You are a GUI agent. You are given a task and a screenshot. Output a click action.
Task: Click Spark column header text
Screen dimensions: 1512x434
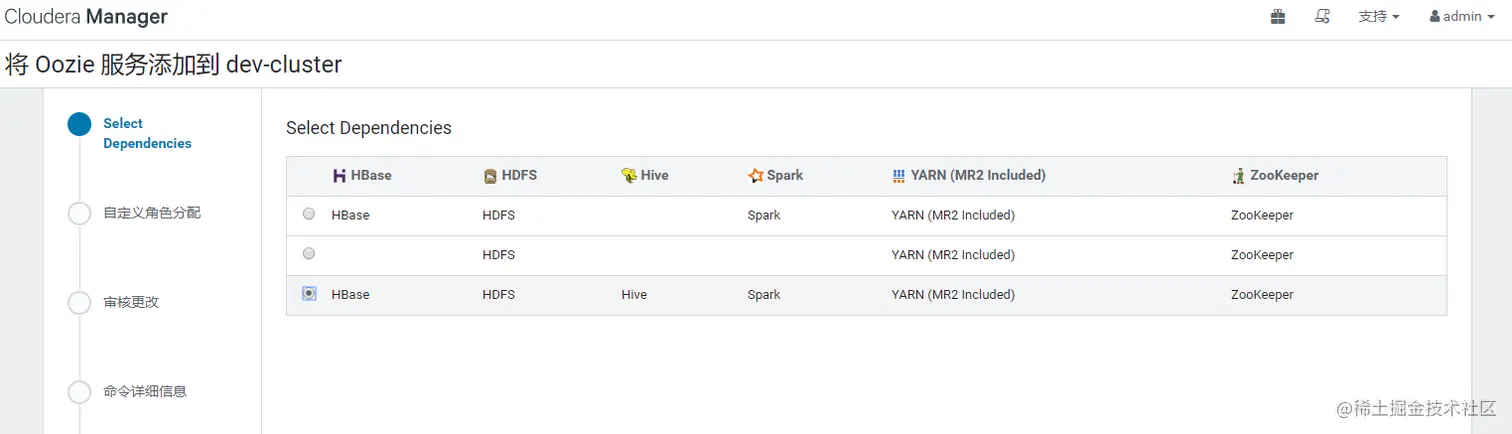(785, 175)
